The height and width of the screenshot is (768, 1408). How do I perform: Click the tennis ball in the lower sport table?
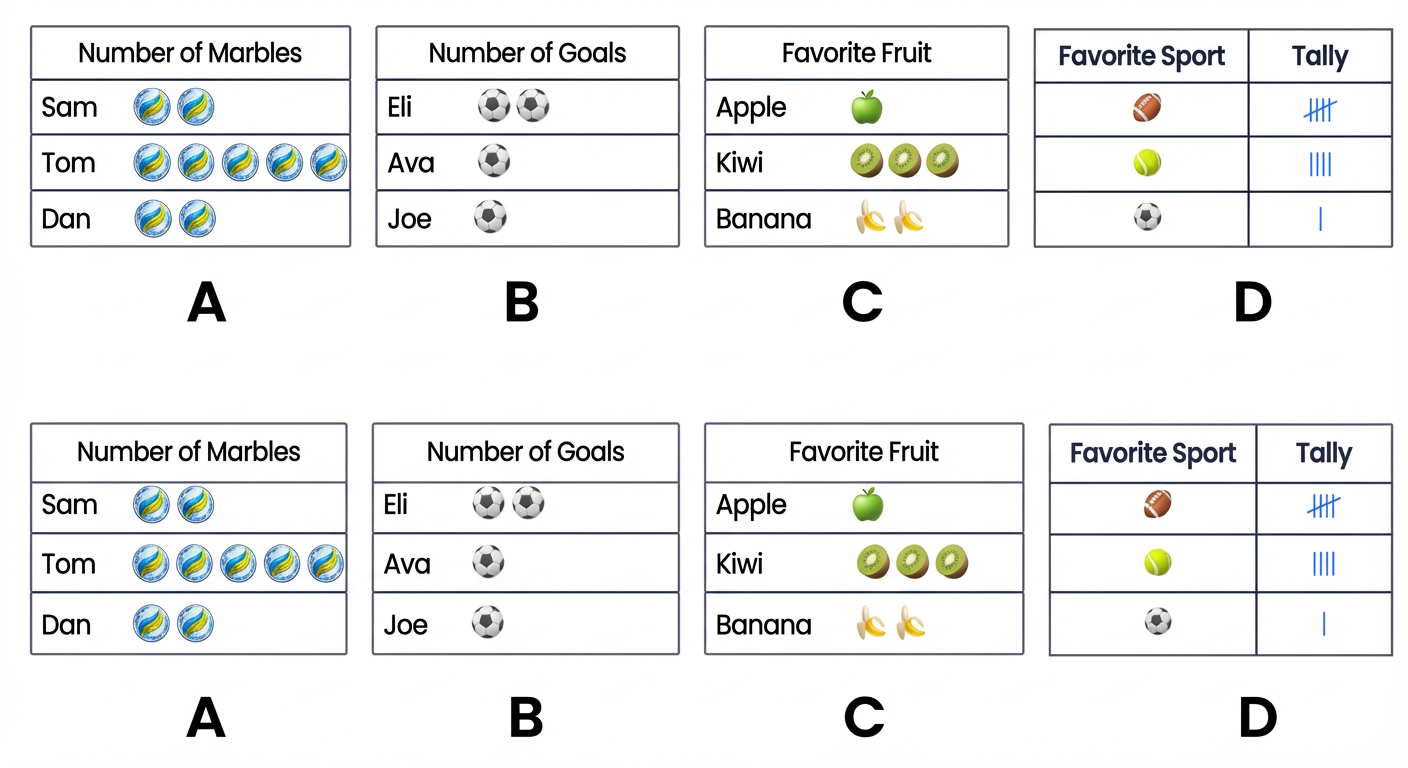click(x=1158, y=564)
